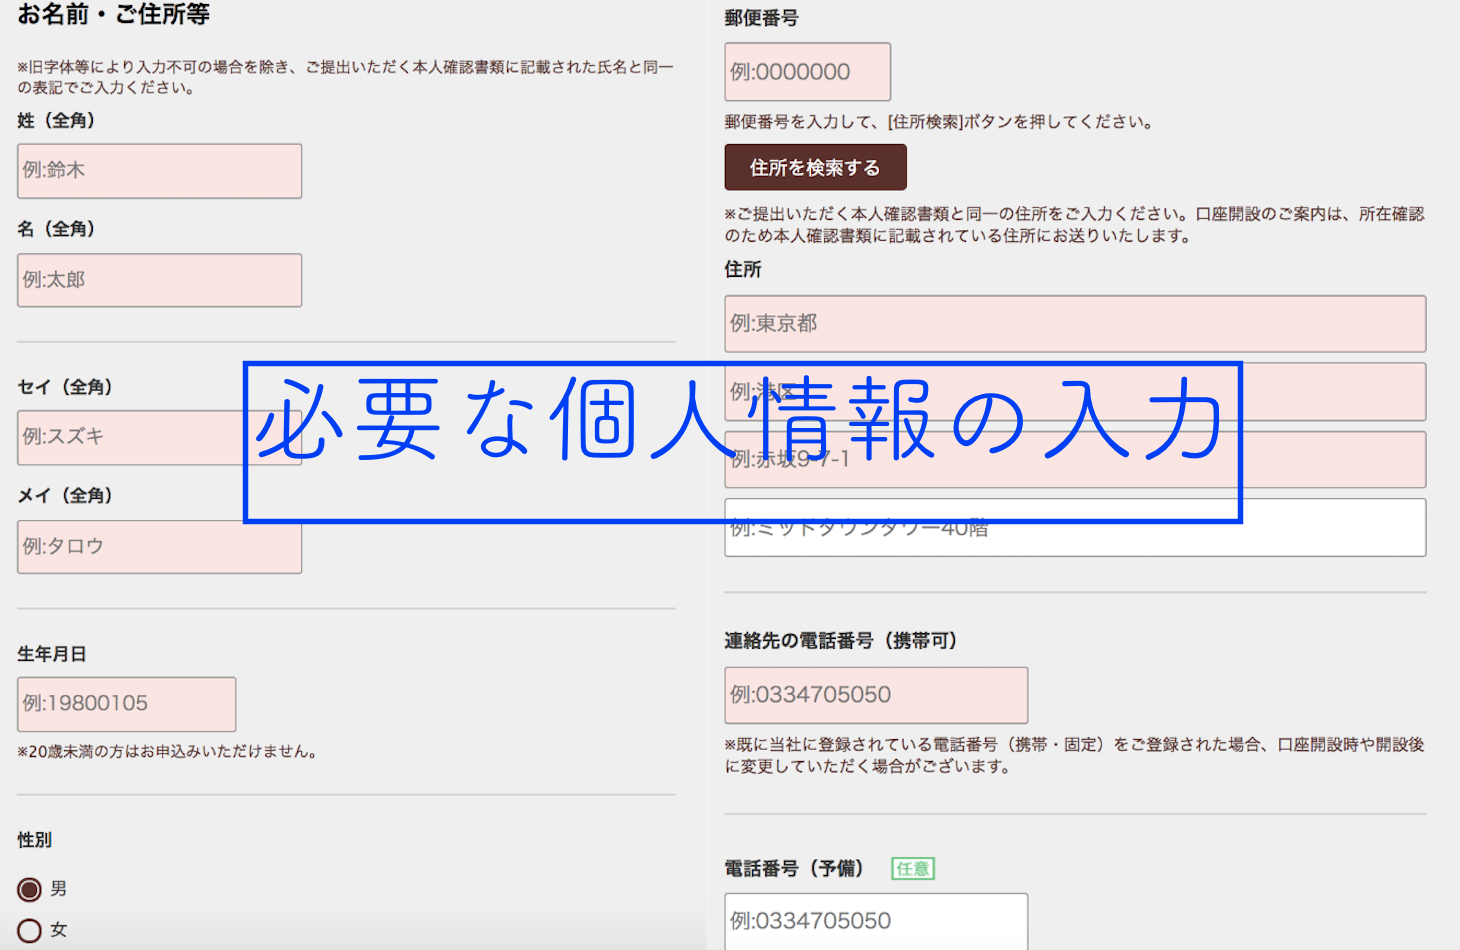Screen dimensions: 1460x950
Task: Click the 姓 (全角) surname input field
Action: point(159,171)
